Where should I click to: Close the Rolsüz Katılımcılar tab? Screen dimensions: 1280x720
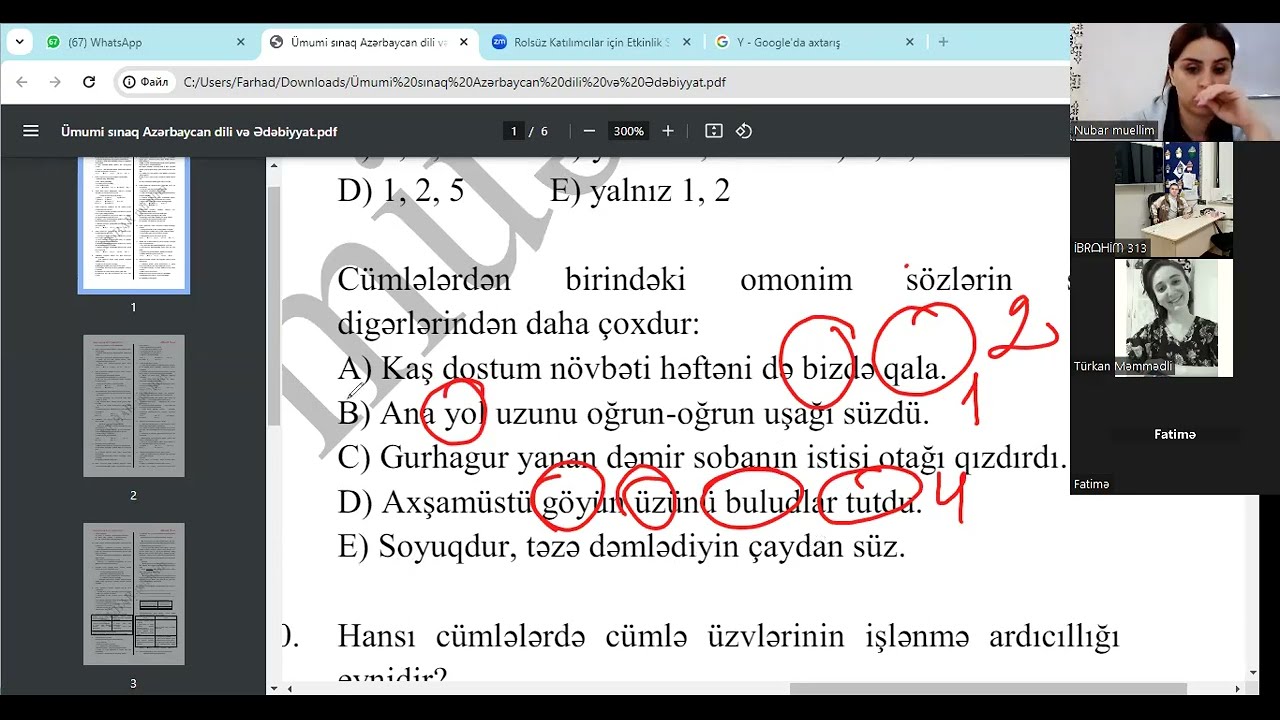(686, 42)
